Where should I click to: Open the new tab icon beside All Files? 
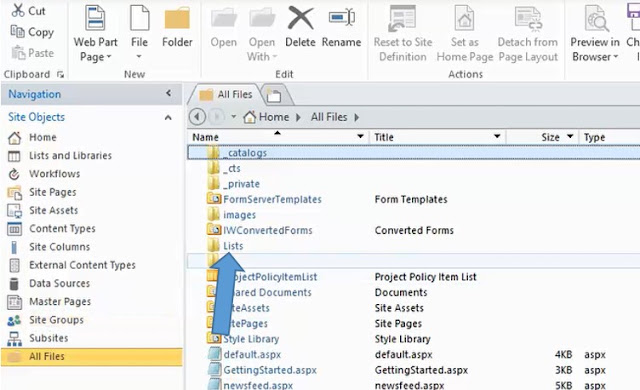pyautogui.click(x=274, y=95)
